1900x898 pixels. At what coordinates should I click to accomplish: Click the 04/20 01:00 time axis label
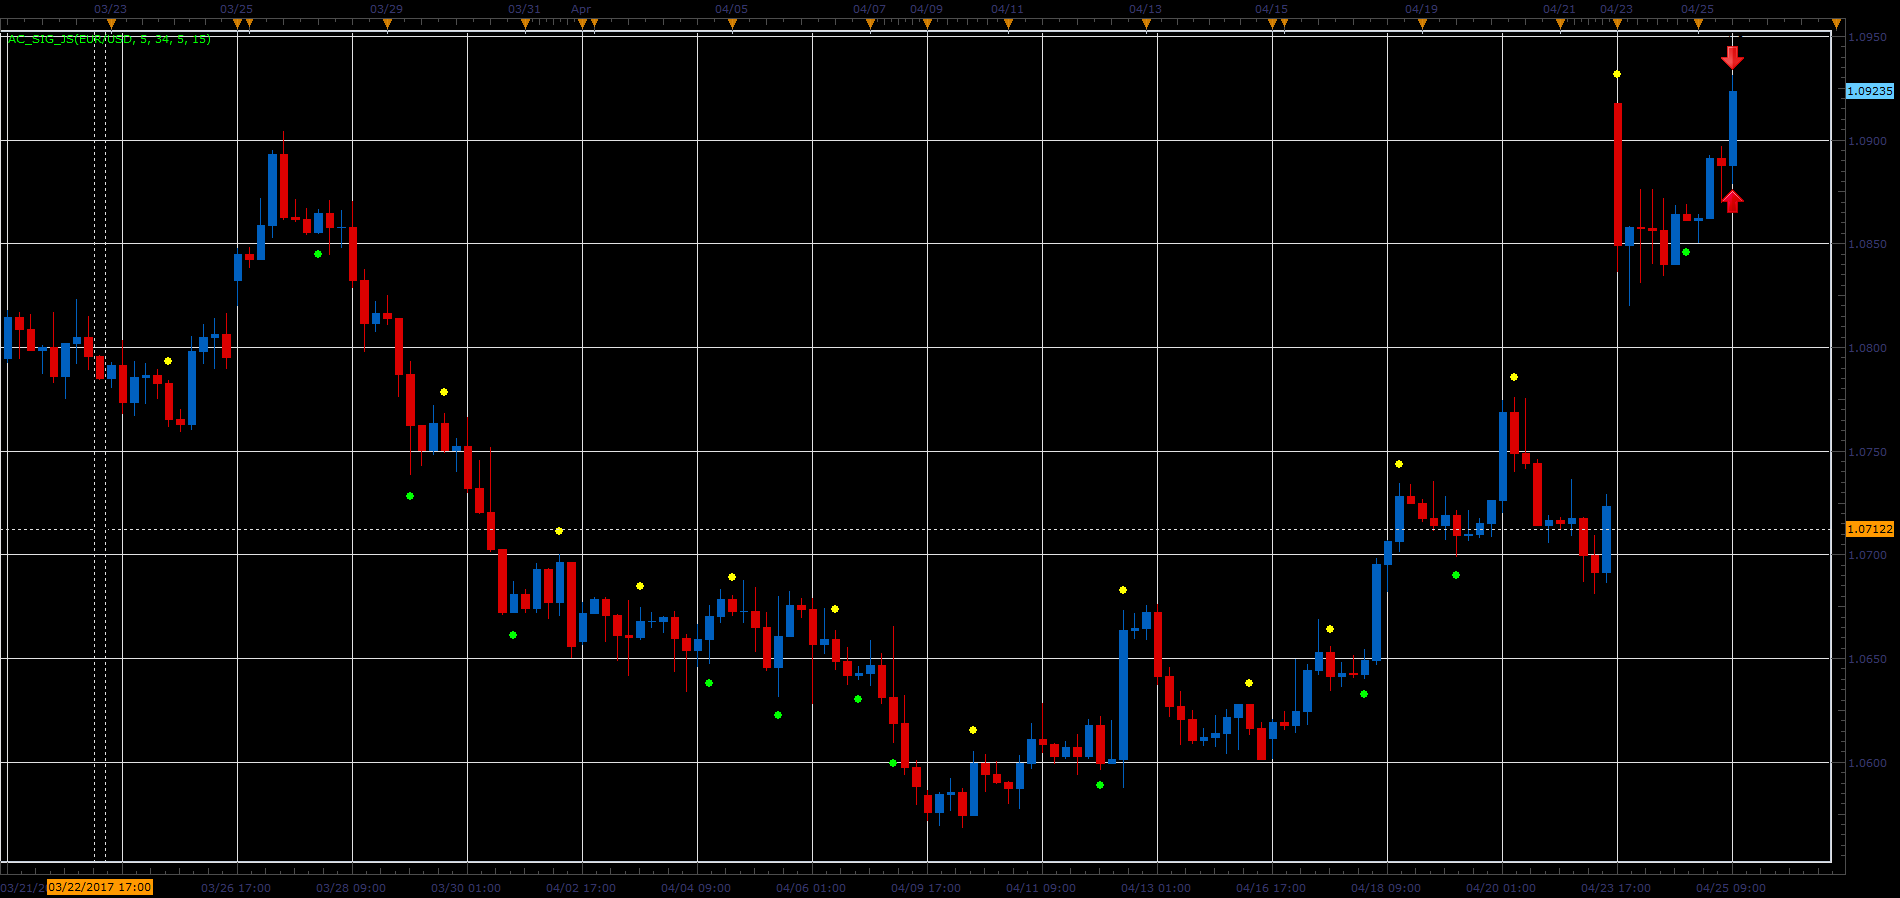pos(1501,888)
